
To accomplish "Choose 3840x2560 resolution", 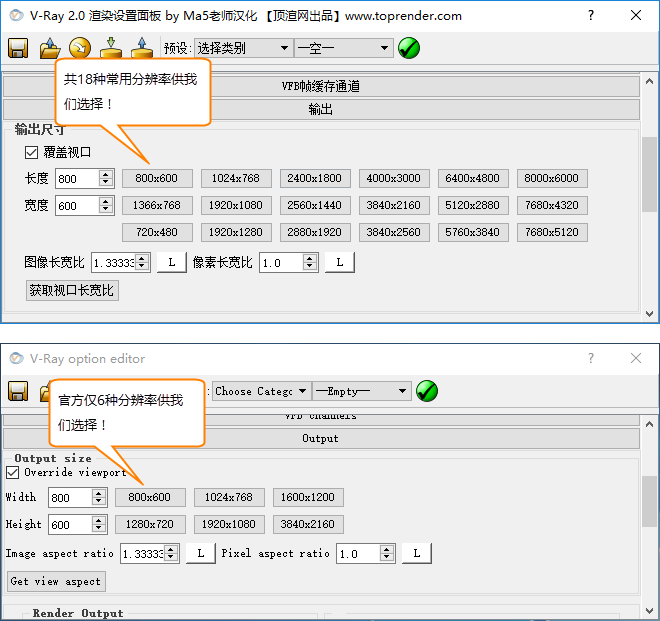I will (394, 232).
